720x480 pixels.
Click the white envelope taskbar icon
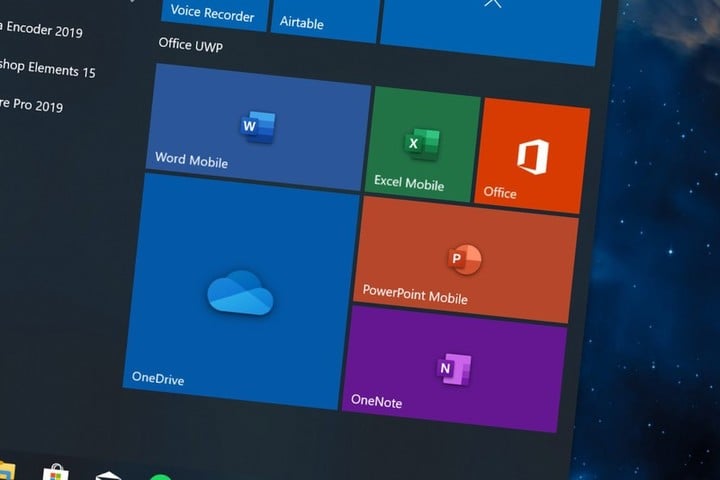[108, 476]
